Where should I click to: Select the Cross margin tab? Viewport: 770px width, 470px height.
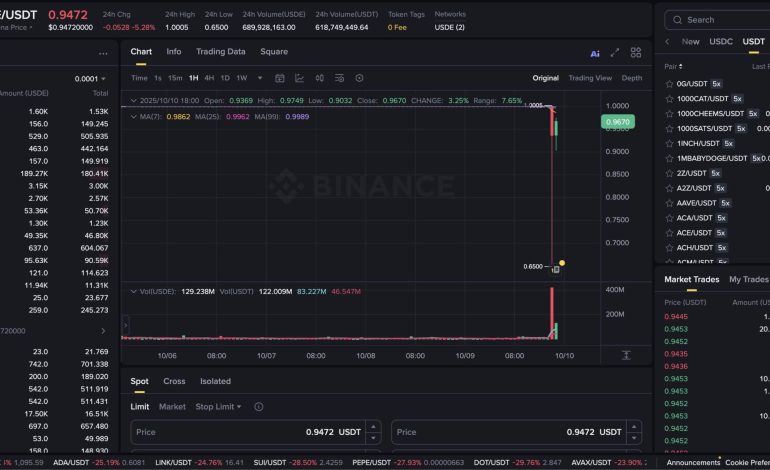click(x=174, y=381)
